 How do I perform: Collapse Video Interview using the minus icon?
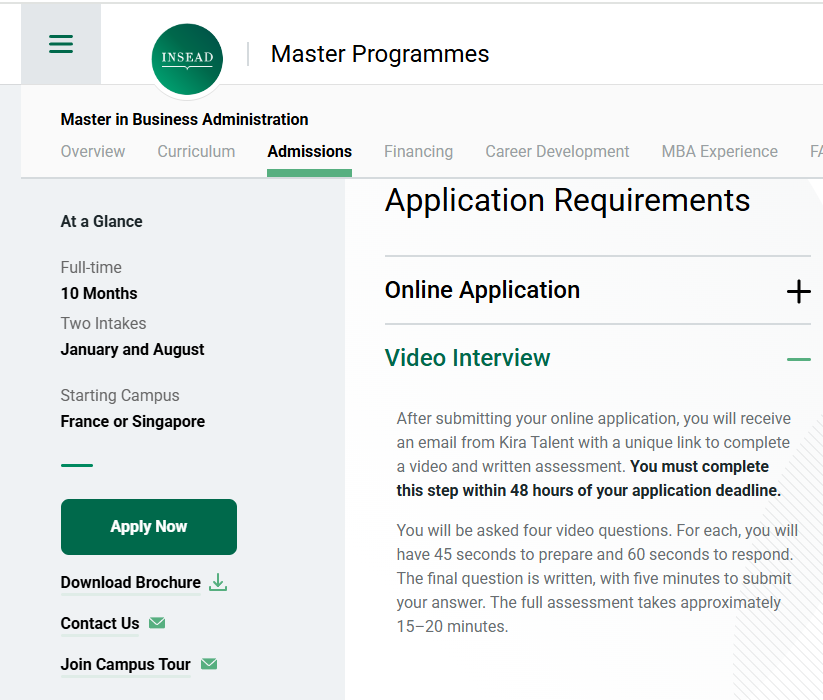coord(798,359)
